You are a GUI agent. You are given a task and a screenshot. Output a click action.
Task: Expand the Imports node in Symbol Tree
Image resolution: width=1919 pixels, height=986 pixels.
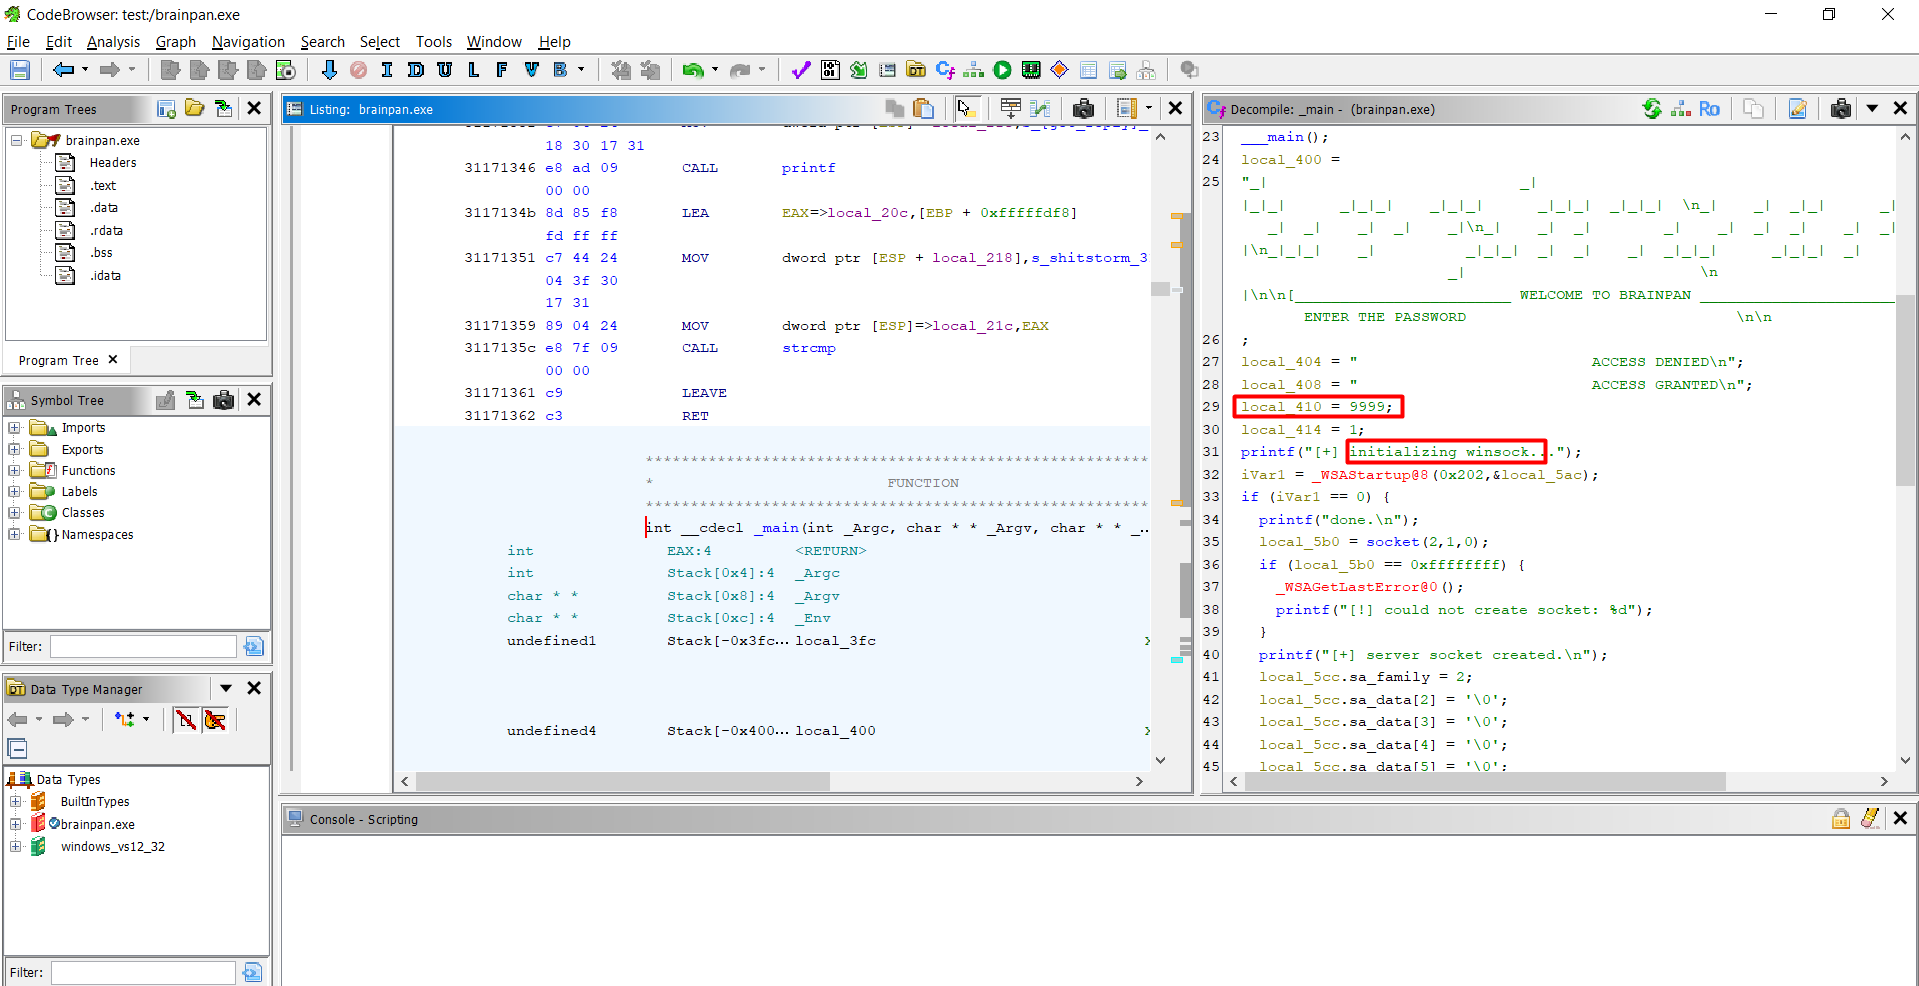coord(15,428)
